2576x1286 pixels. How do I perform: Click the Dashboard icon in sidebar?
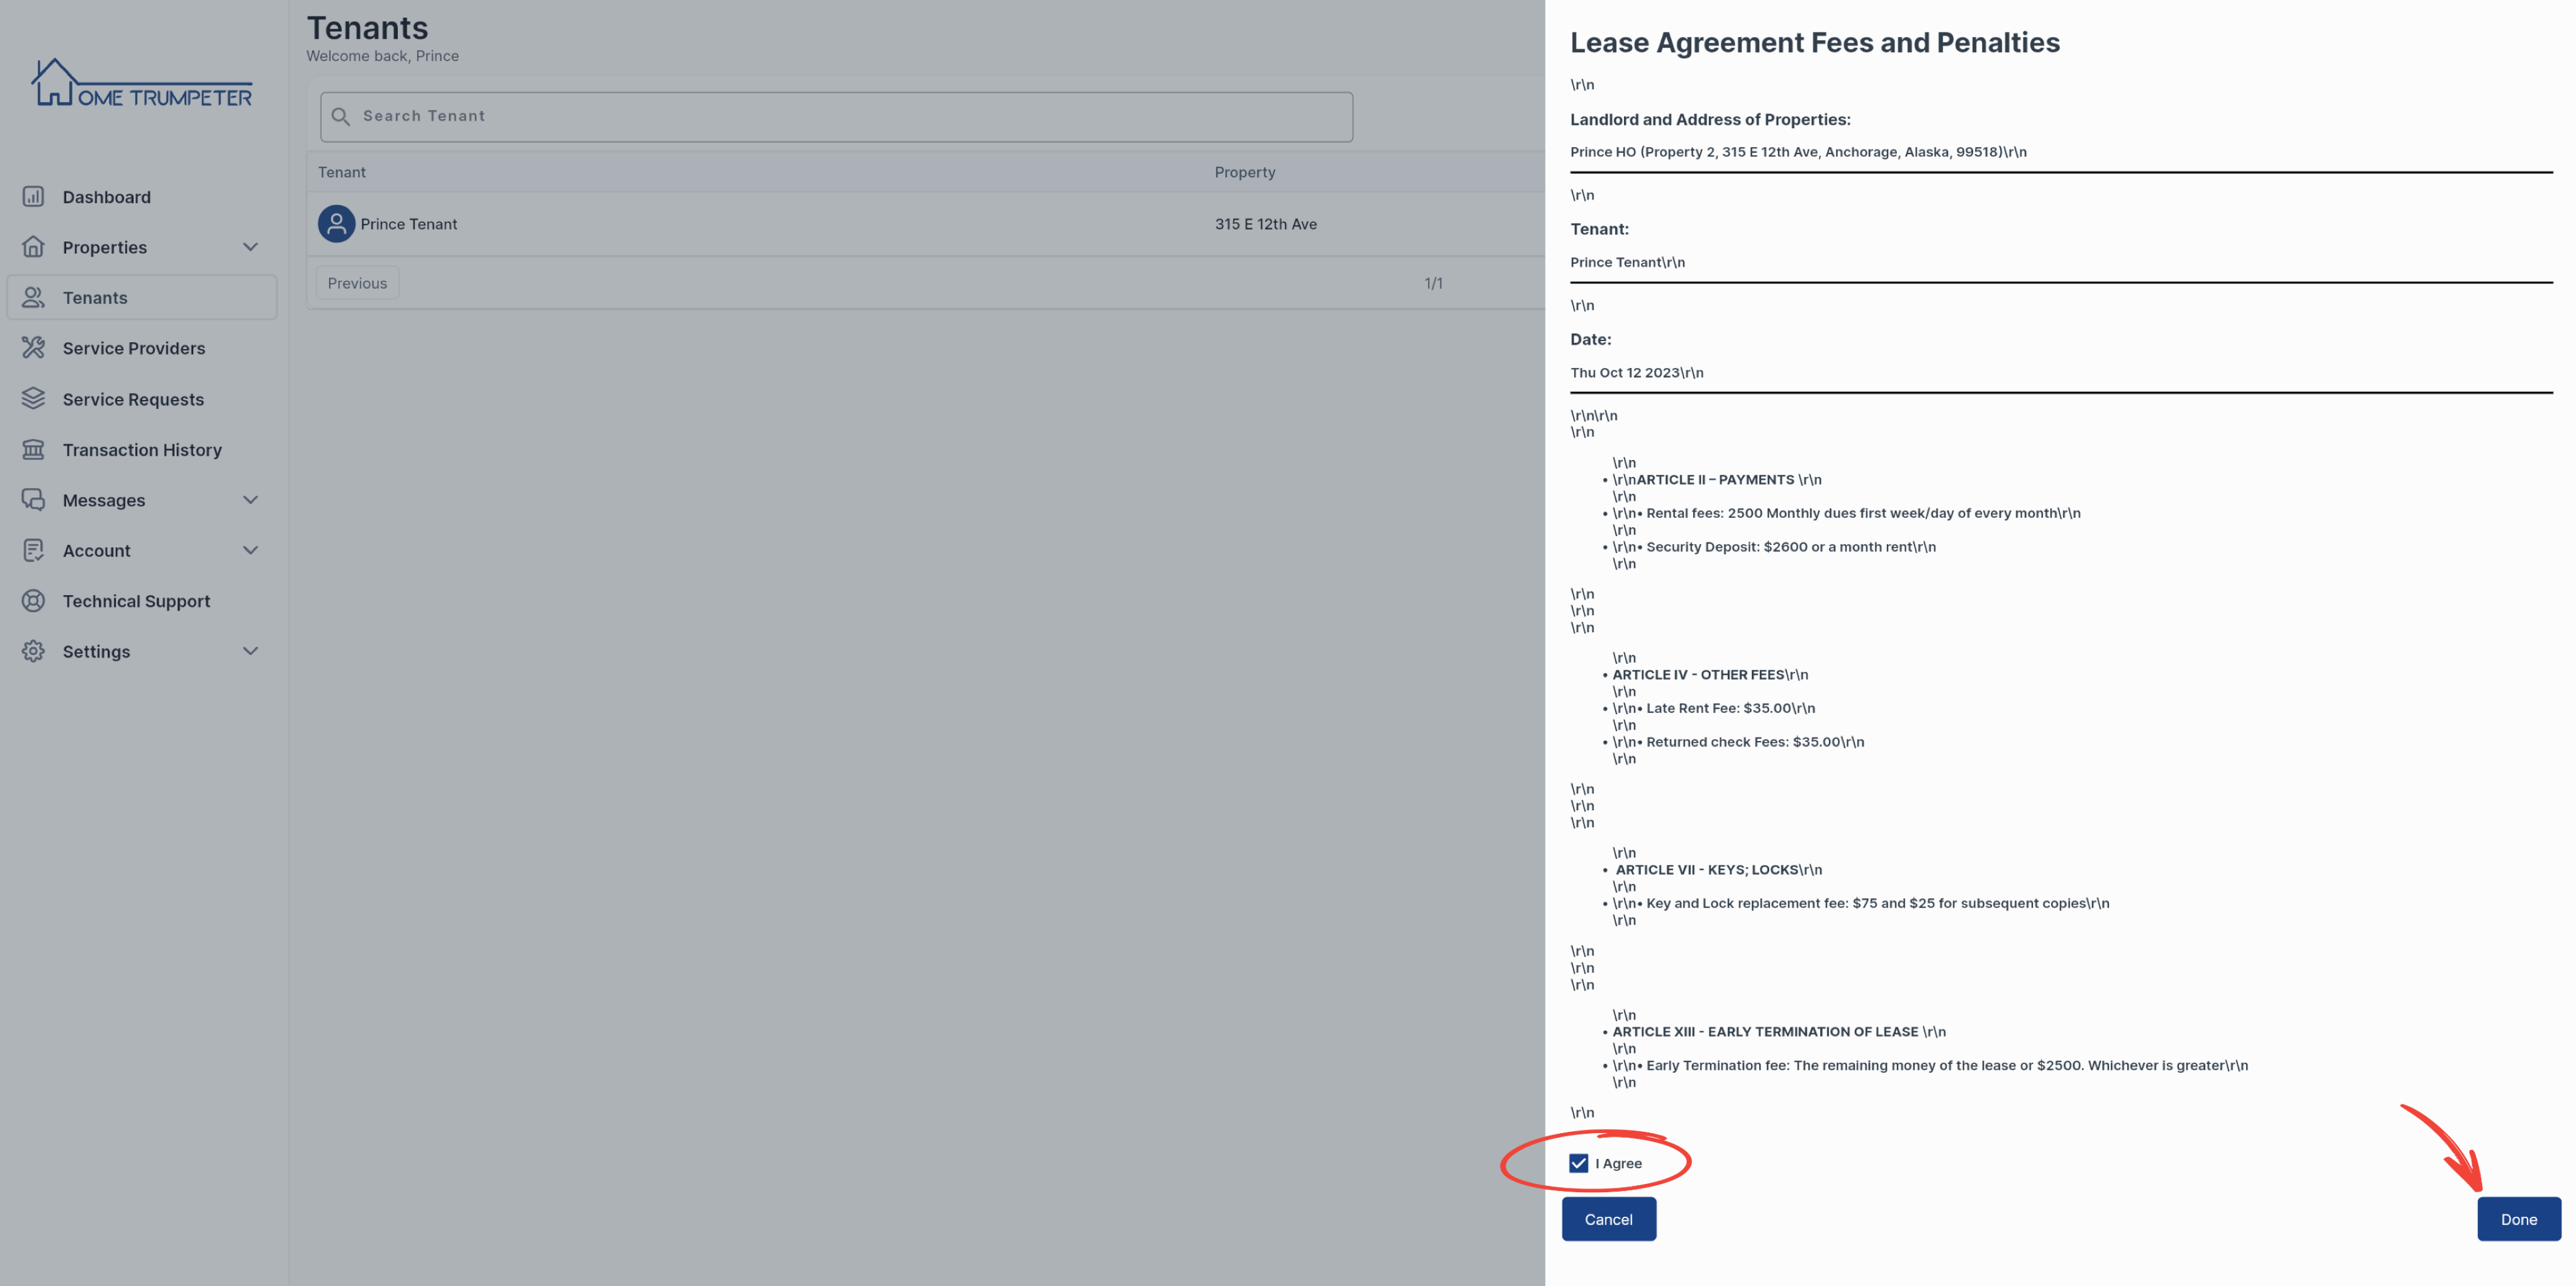tap(33, 197)
